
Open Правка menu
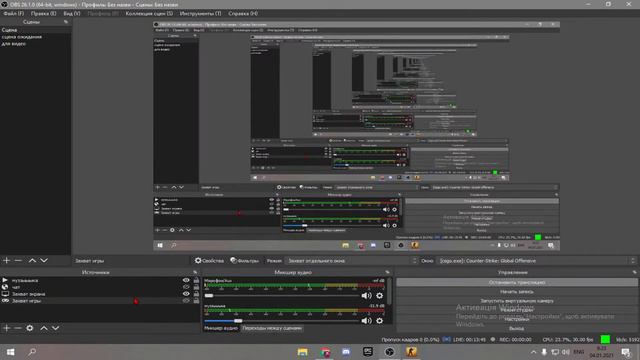[44, 13]
